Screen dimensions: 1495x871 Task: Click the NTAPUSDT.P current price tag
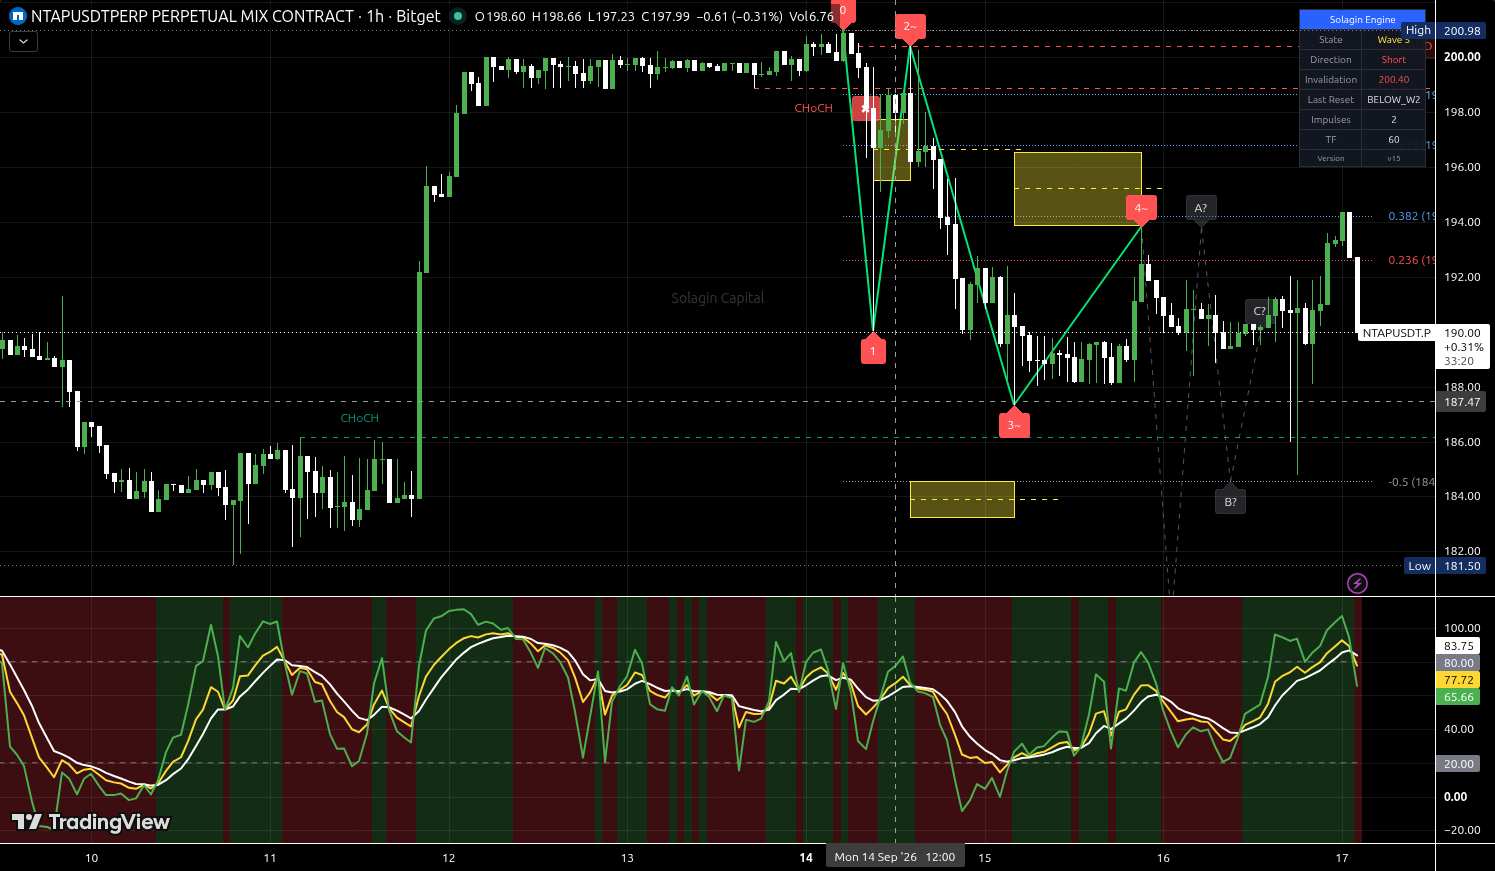1396,333
